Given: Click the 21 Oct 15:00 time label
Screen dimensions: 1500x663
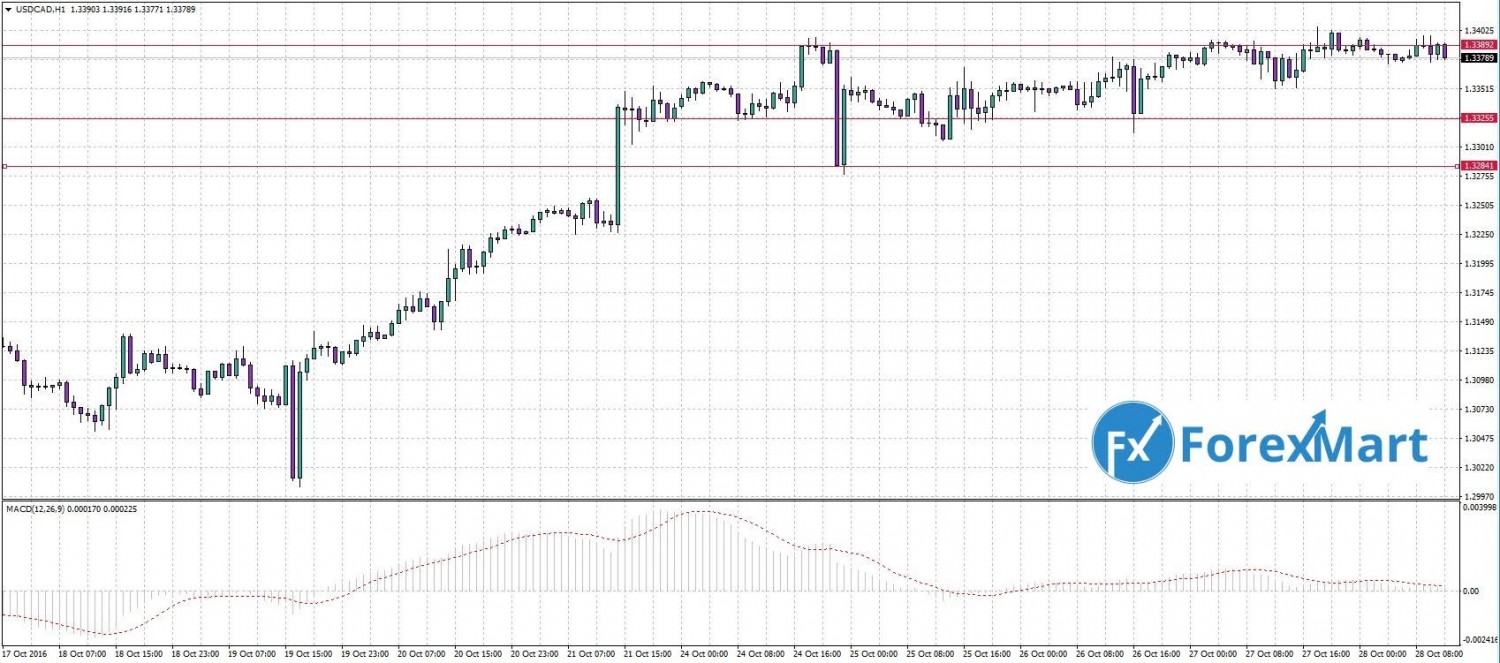Looking at the screenshot, I should (647, 655).
